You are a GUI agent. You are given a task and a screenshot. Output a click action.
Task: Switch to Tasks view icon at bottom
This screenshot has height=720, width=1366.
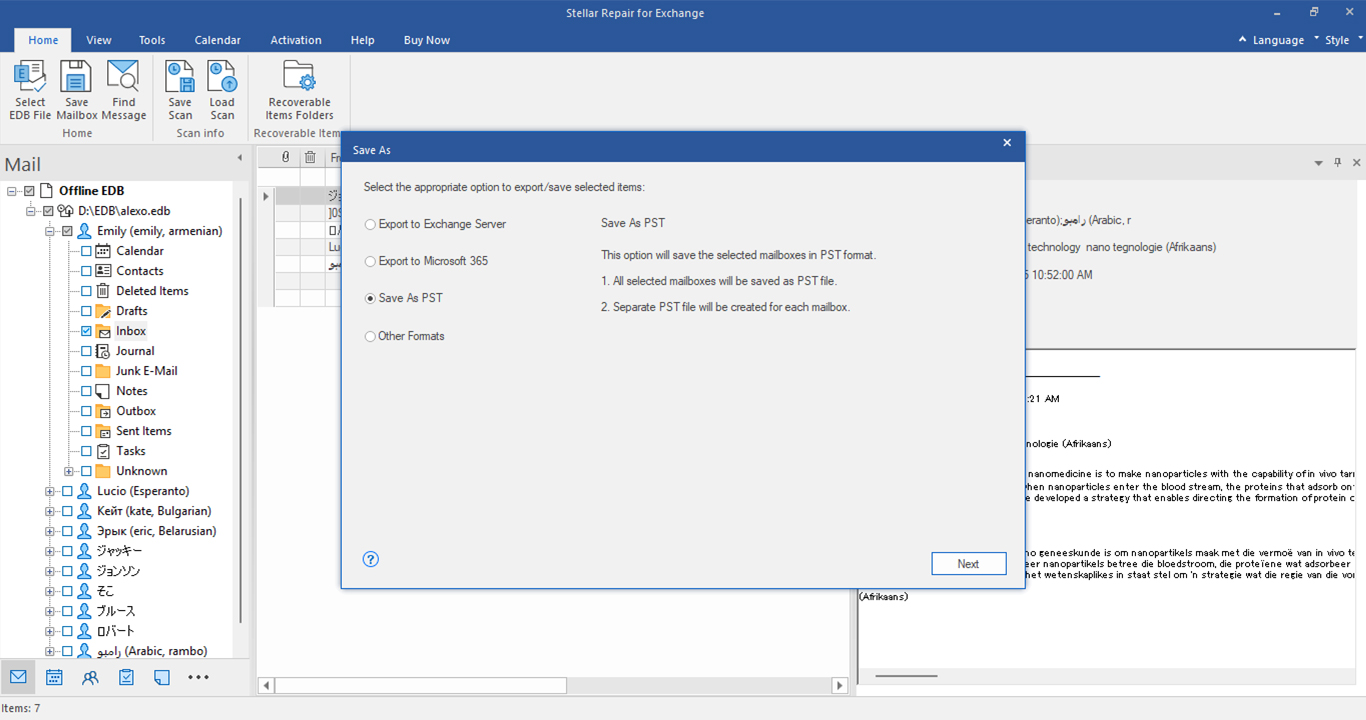126,677
